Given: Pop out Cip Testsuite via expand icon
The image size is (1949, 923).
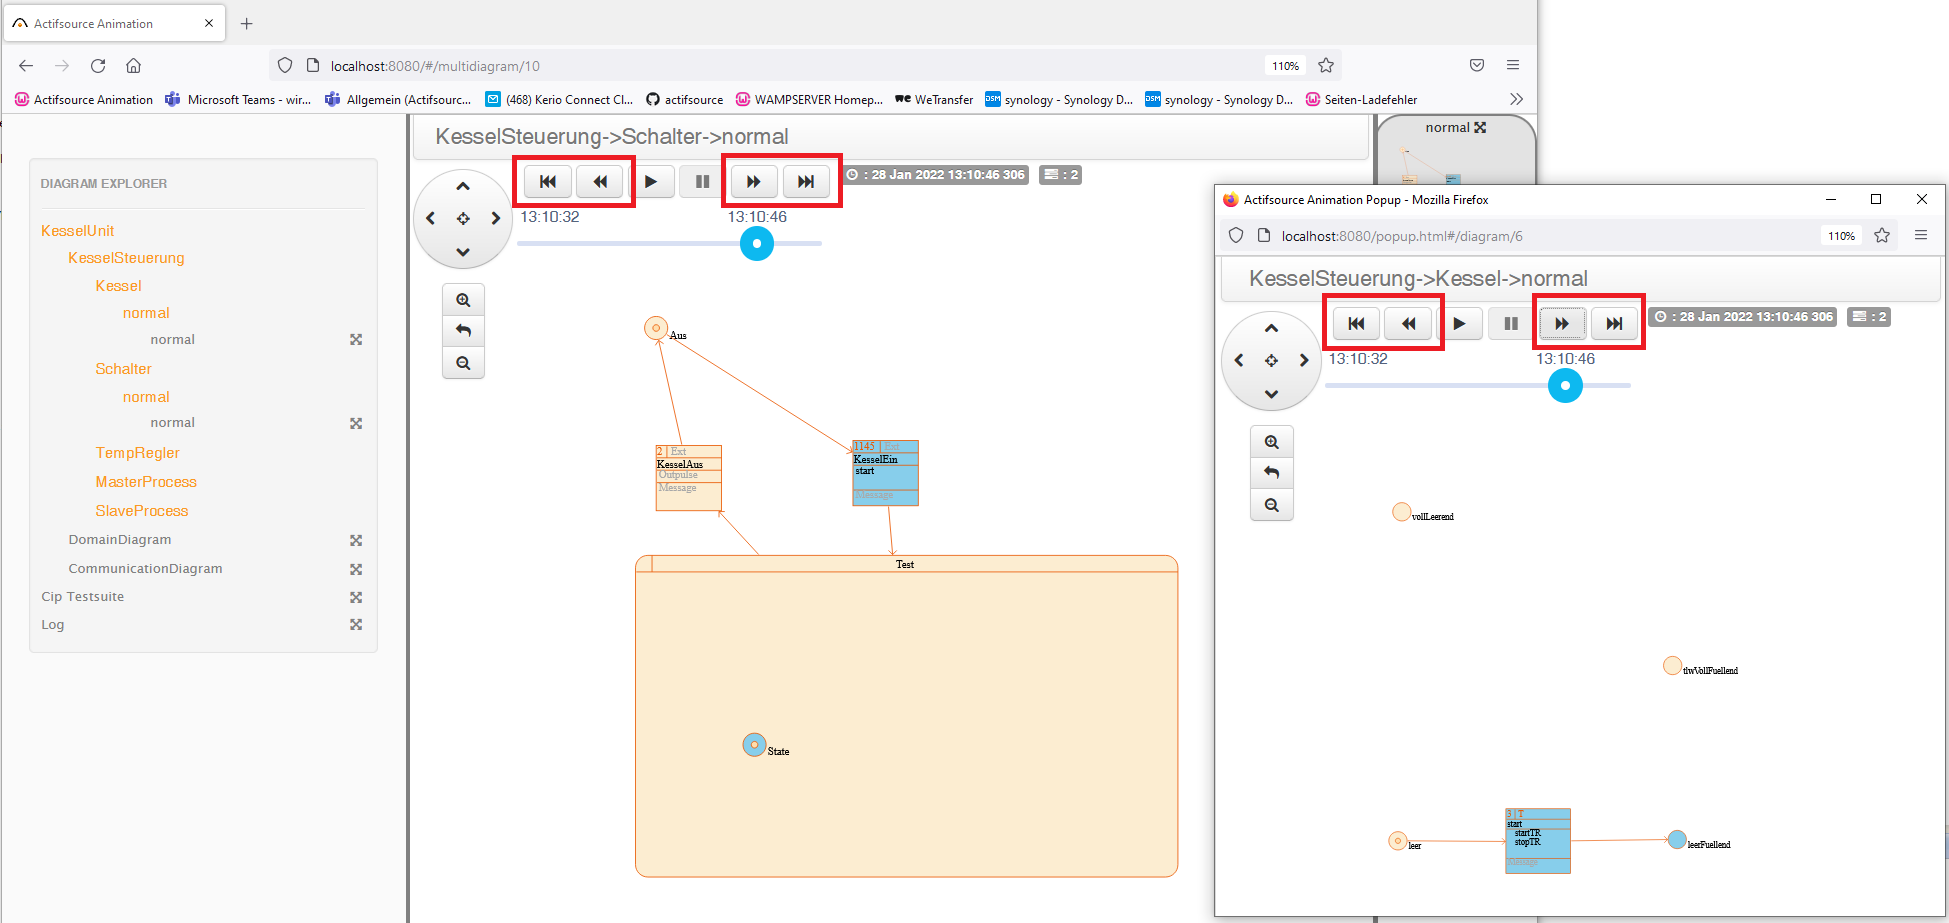Looking at the screenshot, I should click(x=355, y=597).
